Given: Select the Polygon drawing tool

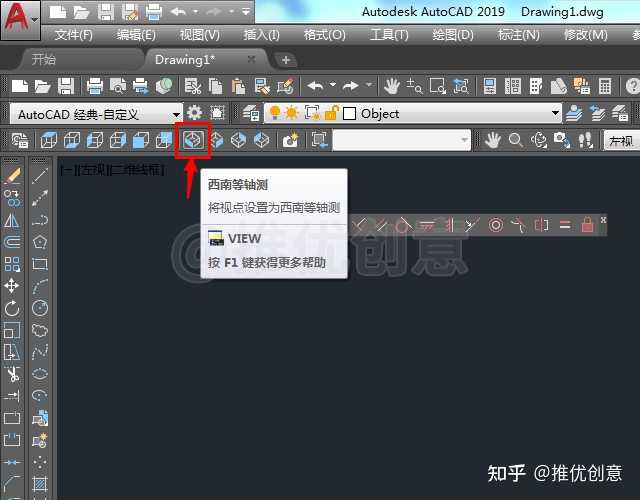Looking at the screenshot, I should coord(40,242).
